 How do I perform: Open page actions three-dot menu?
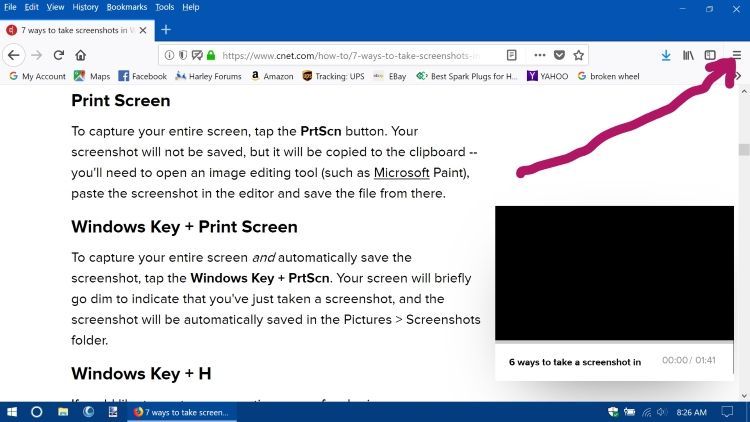(540, 55)
